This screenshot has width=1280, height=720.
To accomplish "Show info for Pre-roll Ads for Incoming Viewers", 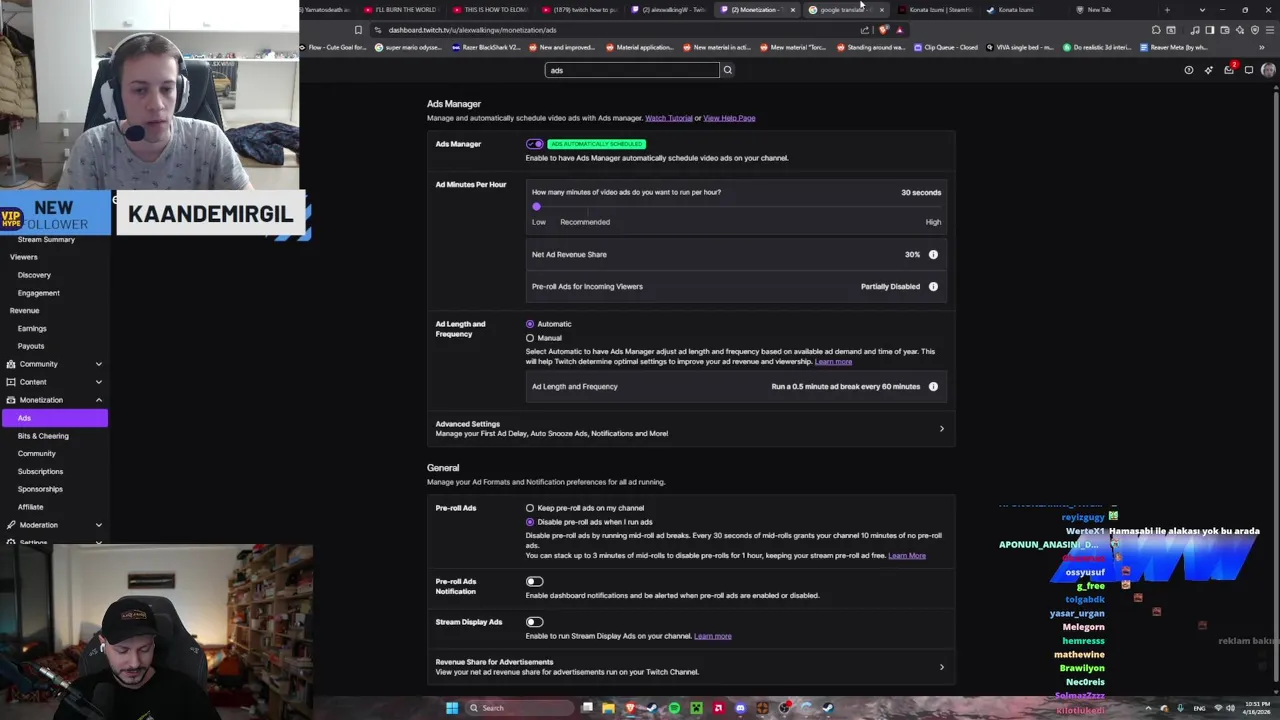I will tap(933, 286).
